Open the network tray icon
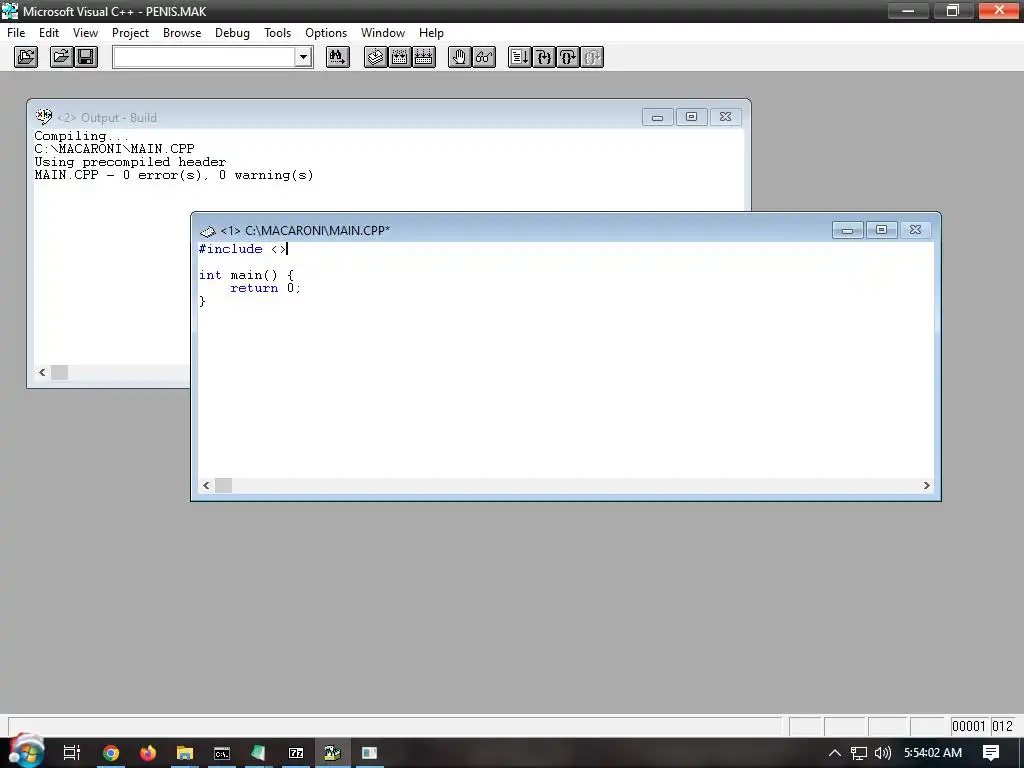 pos(859,753)
